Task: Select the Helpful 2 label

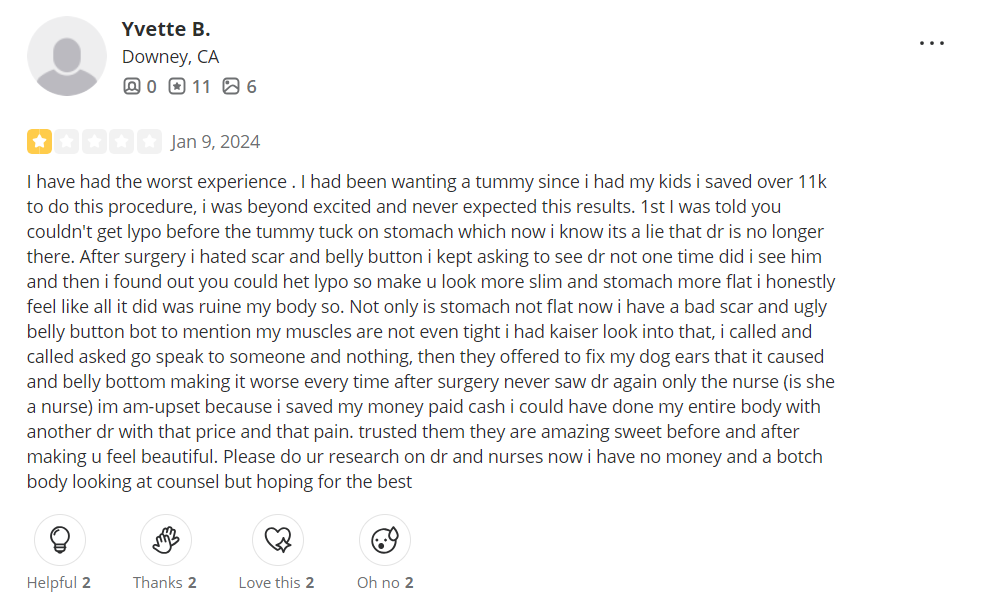Action: tap(59, 582)
